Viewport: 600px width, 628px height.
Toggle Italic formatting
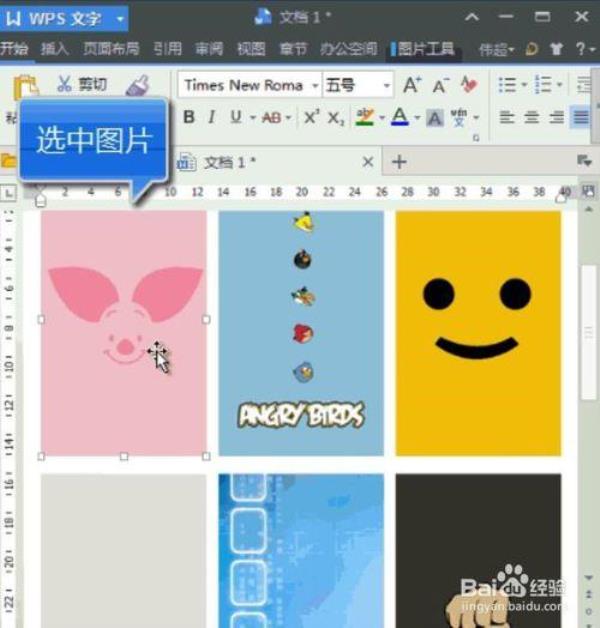[x=212, y=117]
